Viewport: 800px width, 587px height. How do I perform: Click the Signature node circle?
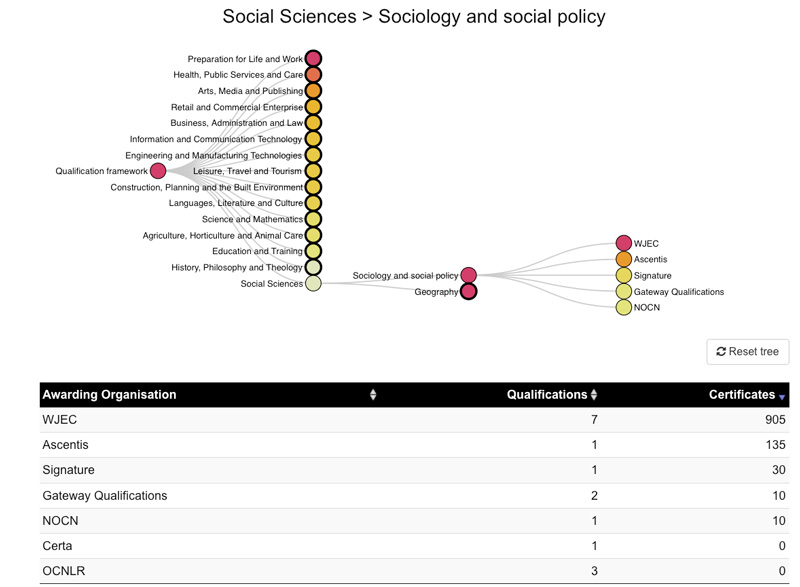click(623, 275)
